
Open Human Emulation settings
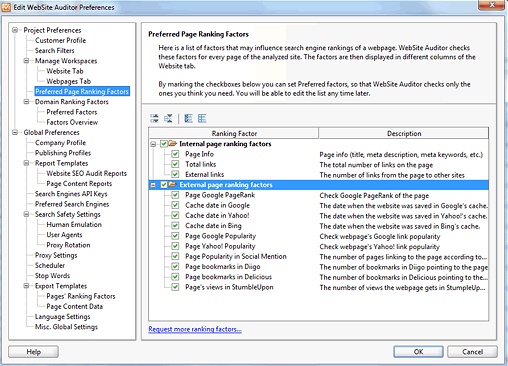click(74, 225)
